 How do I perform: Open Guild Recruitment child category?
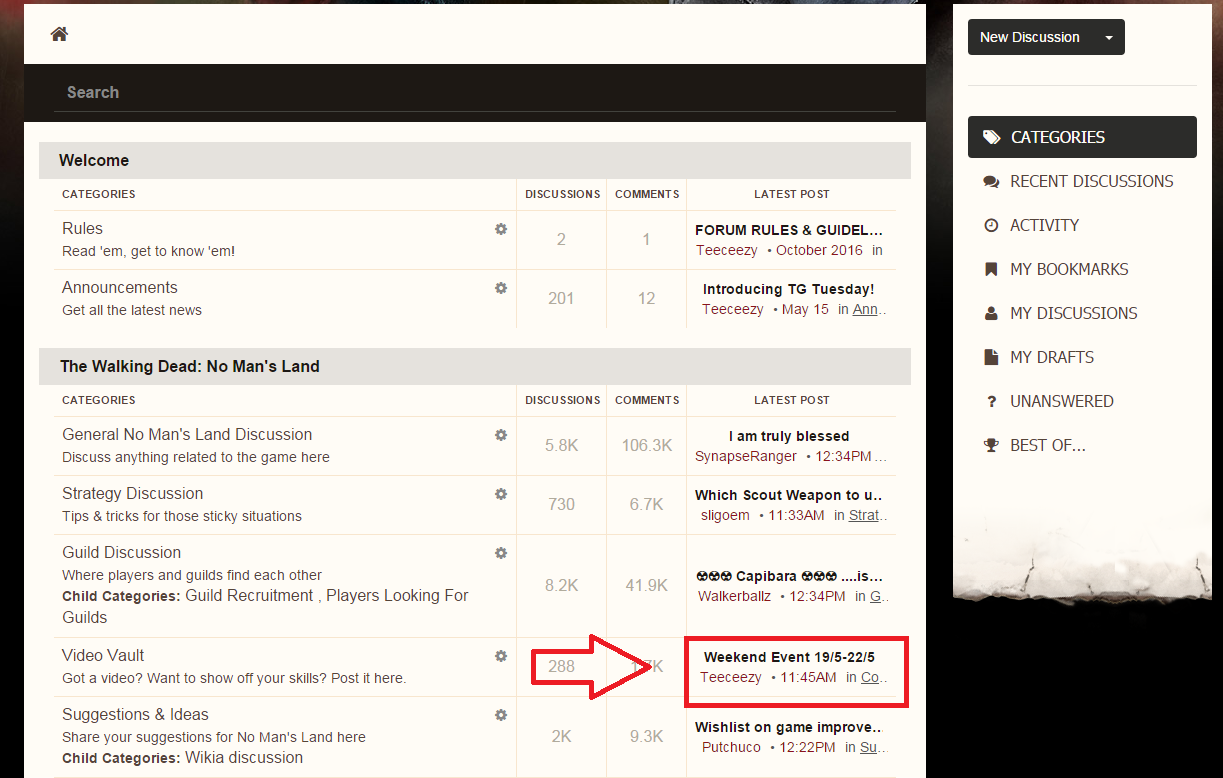click(x=250, y=595)
